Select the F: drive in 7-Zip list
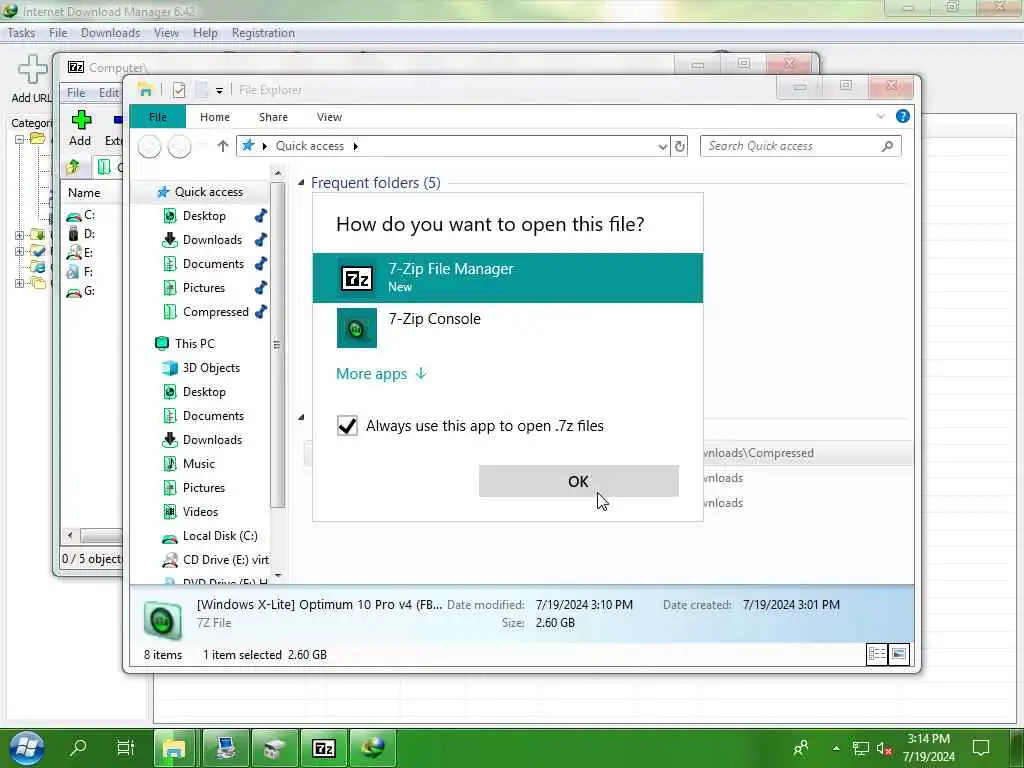Screen dimensions: 1024x768 click(x=82, y=272)
